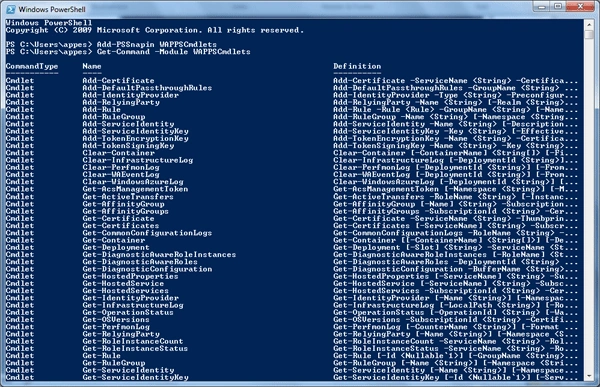Click Add-Rule in the Name column
The image size is (600, 387).
tap(101, 110)
